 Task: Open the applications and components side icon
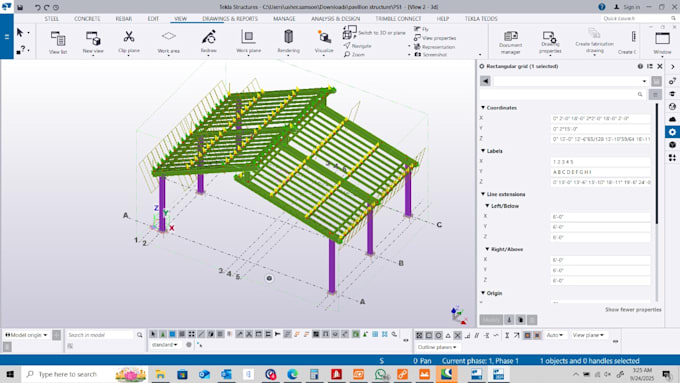point(672,157)
